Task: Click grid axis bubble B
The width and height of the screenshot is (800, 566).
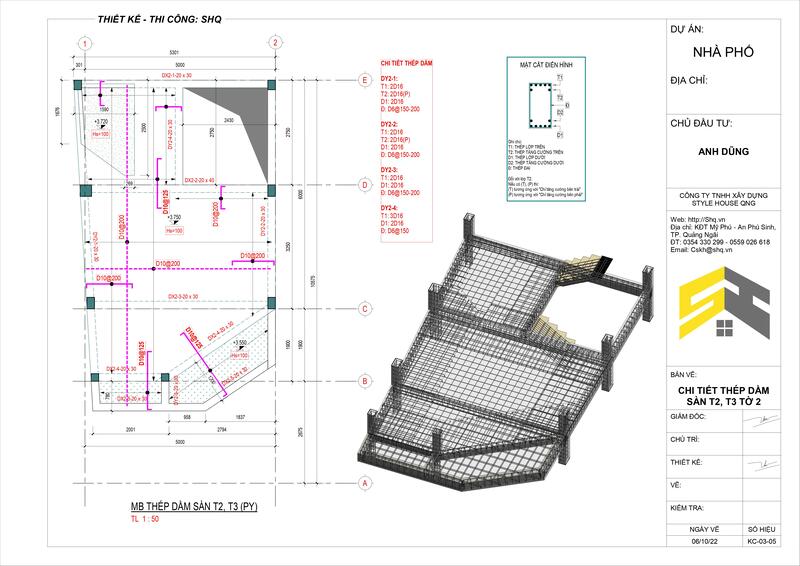Action: pyautogui.click(x=365, y=381)
